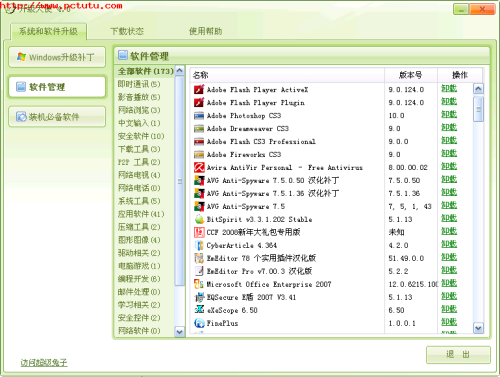Select category 编程开发 (6)
Viewport: 500px width, 377px height.
pos(139,279)
